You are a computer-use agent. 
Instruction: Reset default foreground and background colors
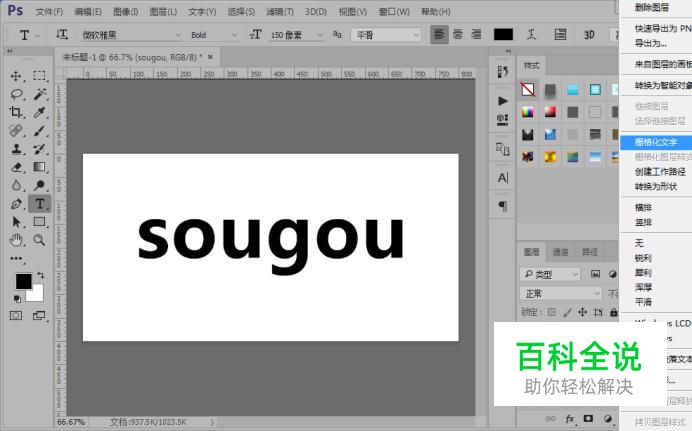[x=17, y=299]
